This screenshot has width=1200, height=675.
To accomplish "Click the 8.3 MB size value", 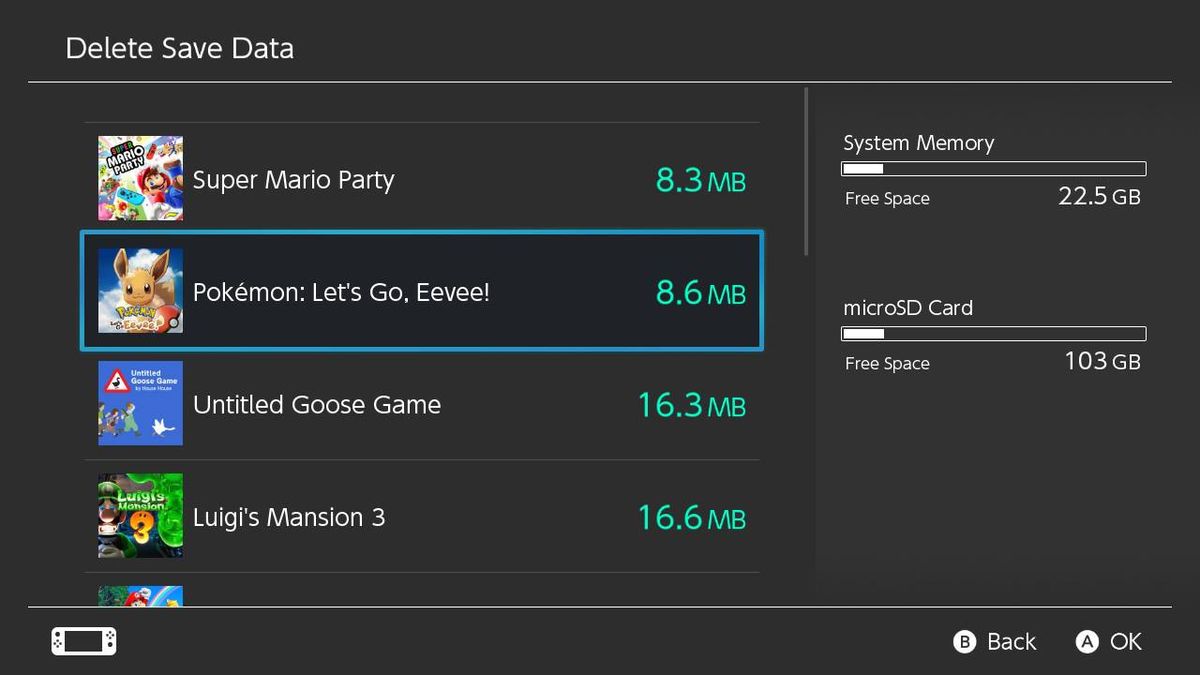I will [x=701, y=180].
